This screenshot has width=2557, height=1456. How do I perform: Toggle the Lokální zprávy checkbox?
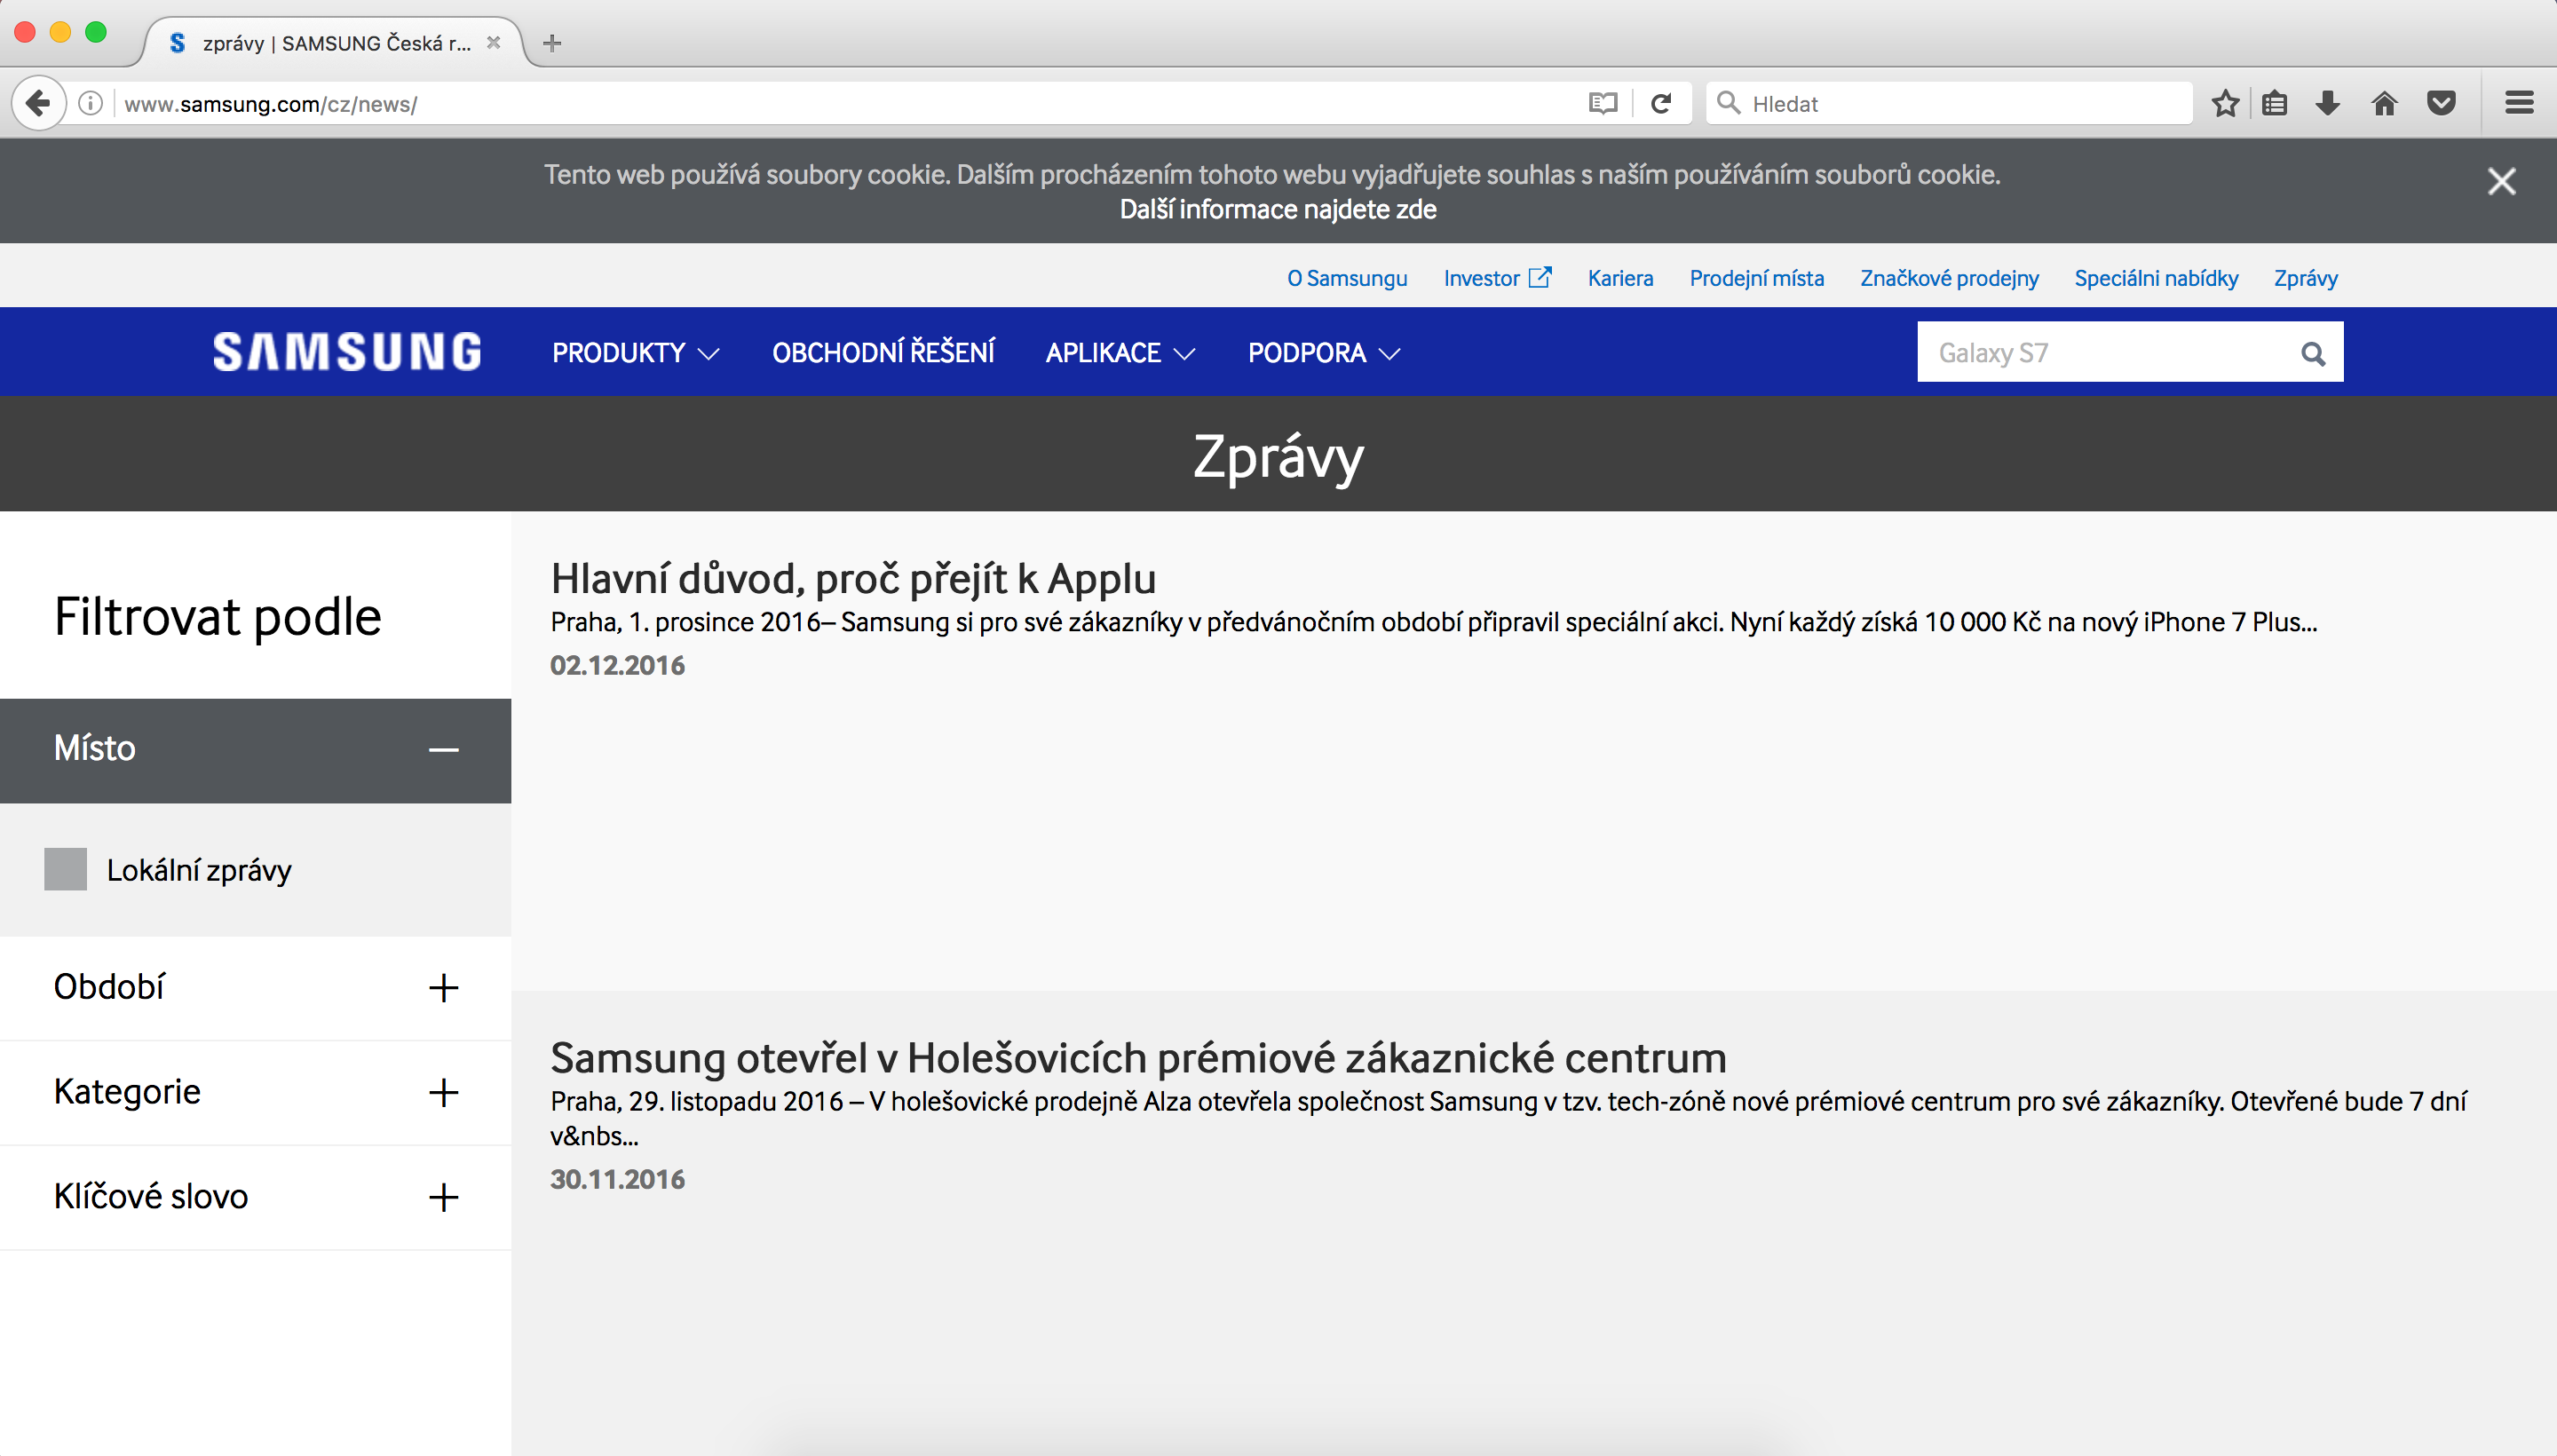click(66, 869)
